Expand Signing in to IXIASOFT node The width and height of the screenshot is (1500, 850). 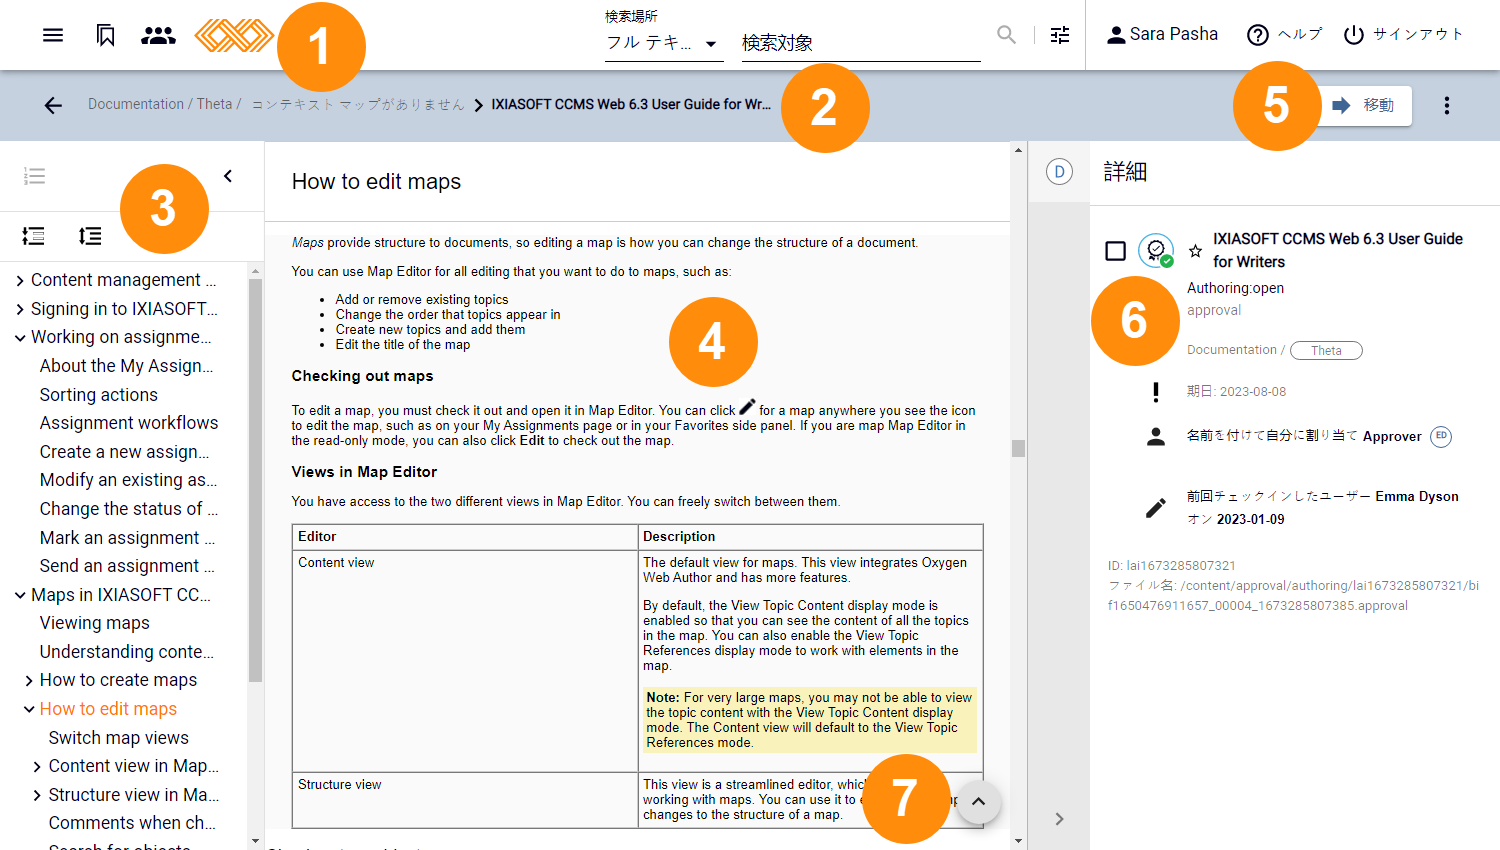(20, 310)
